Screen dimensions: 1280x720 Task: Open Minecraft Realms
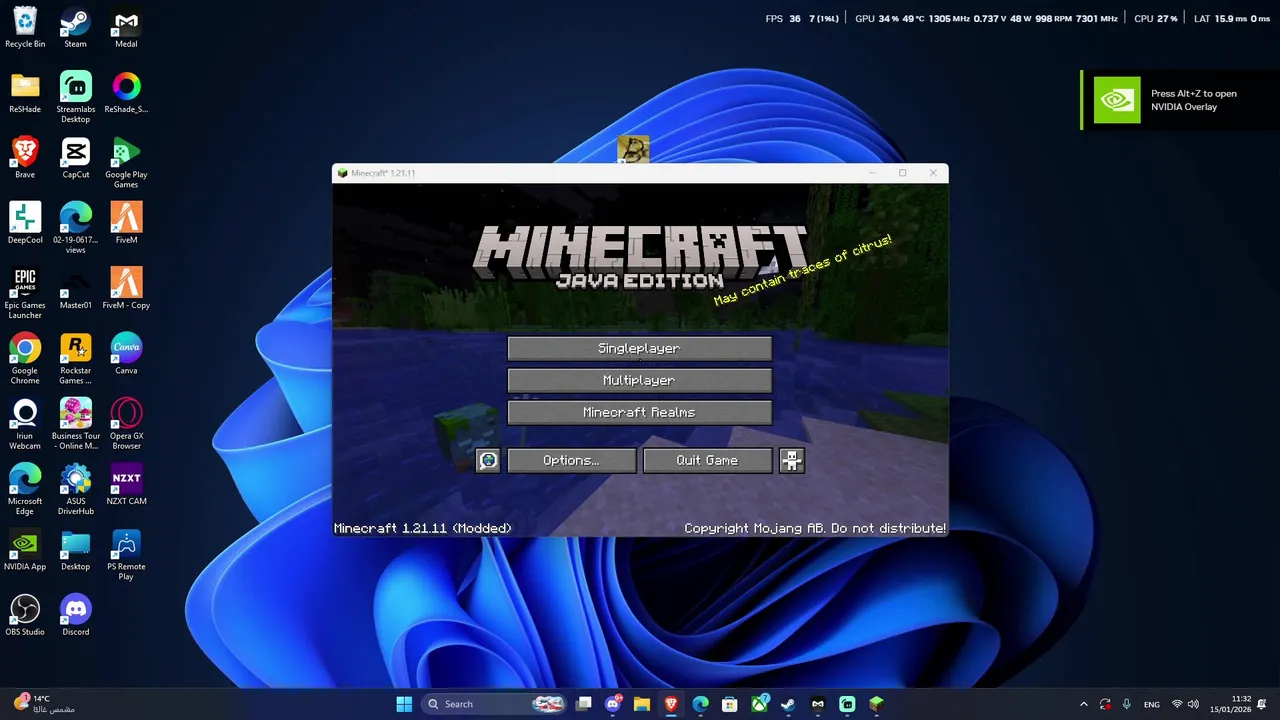point(639,412)
